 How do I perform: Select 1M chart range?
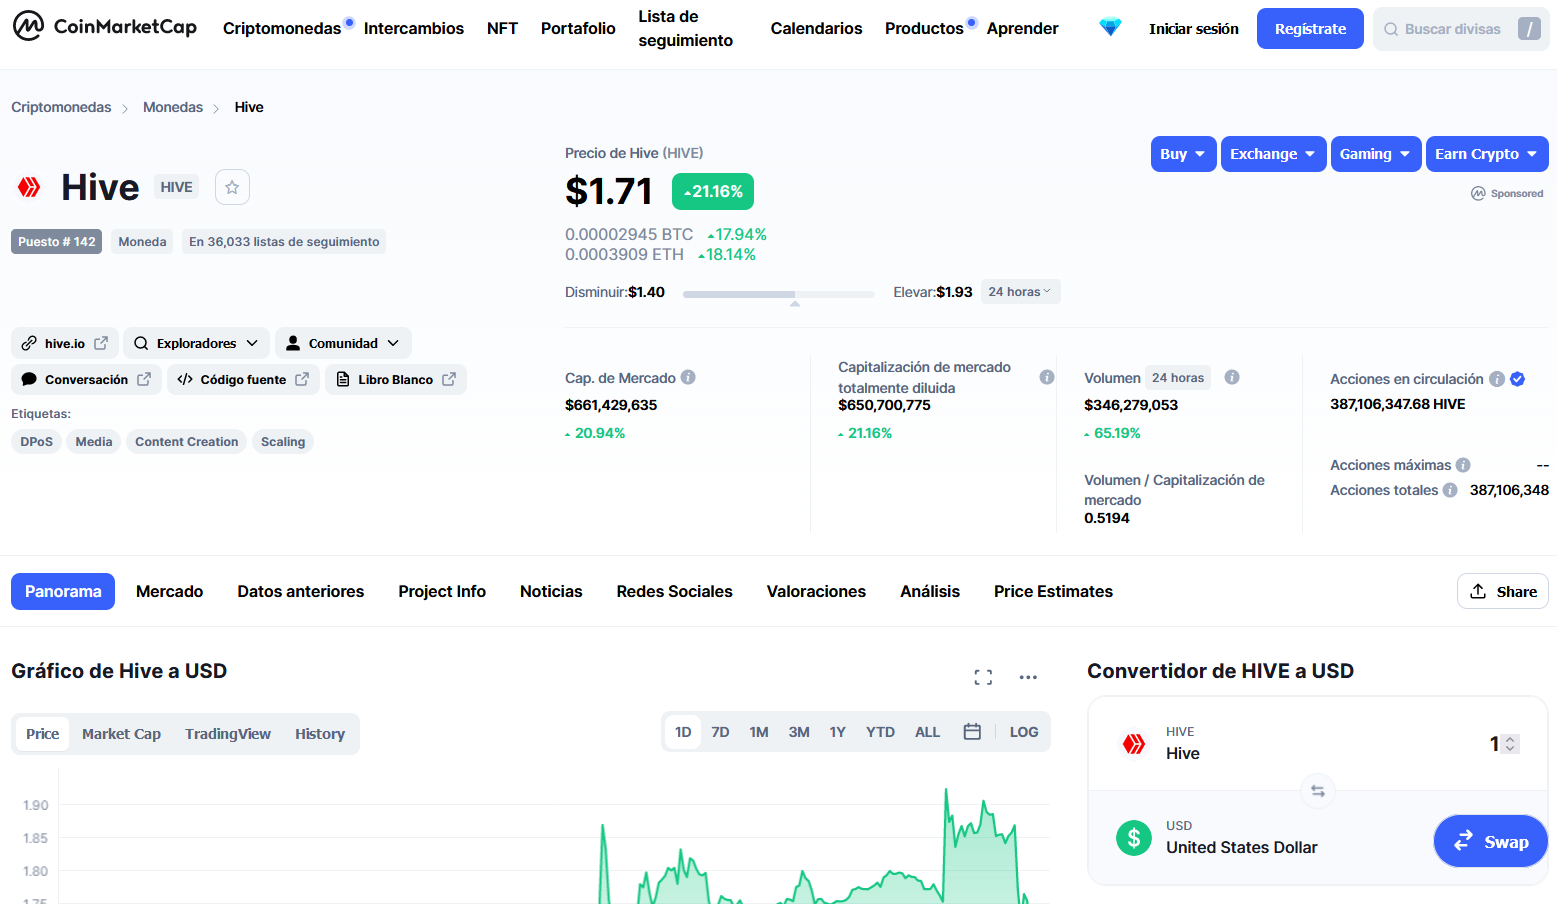point(759,732)
